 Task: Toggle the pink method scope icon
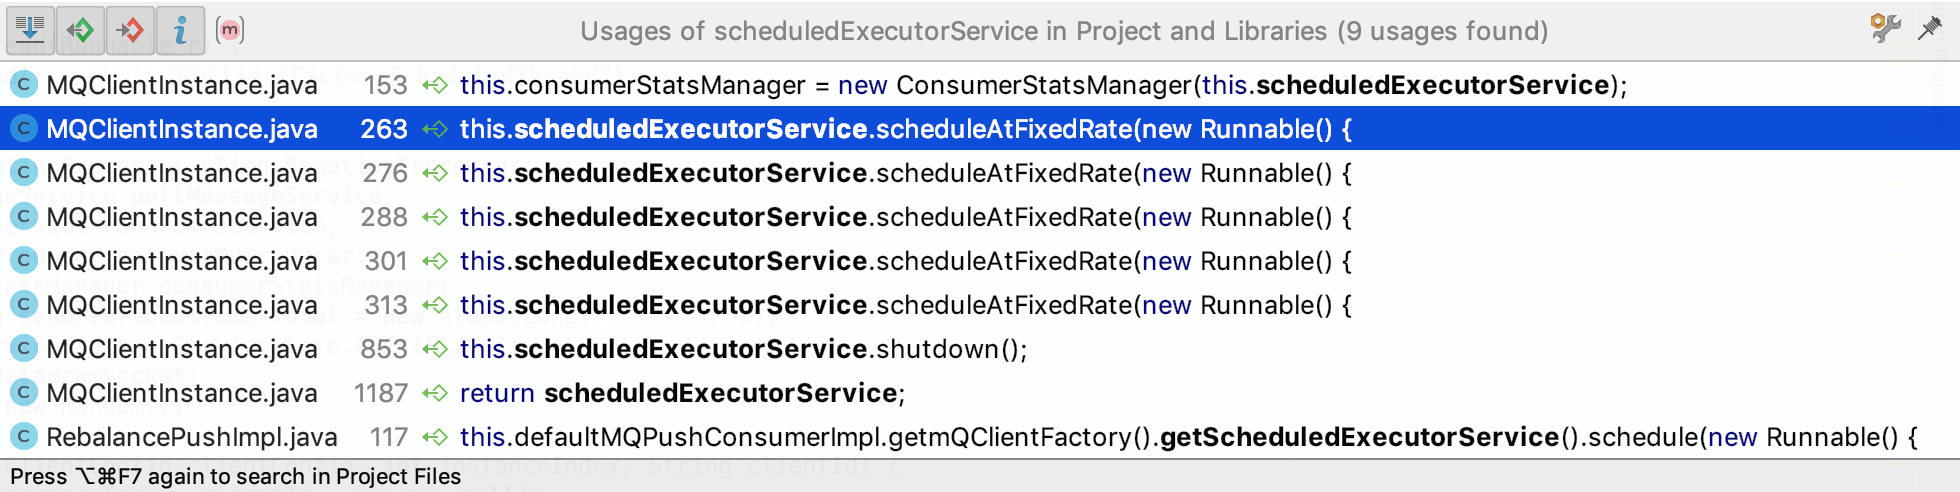(x=230, y=30)
